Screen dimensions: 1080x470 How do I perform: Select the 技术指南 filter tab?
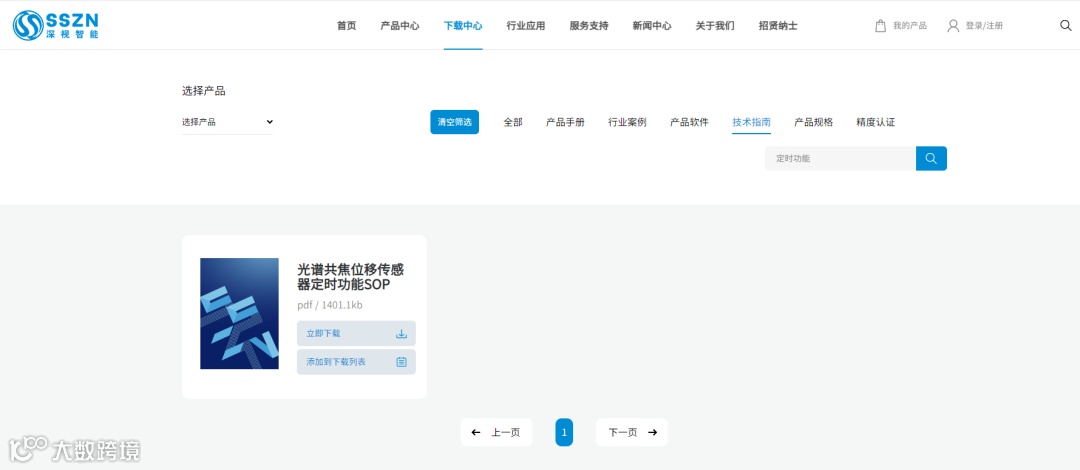(x=751, y=122)
